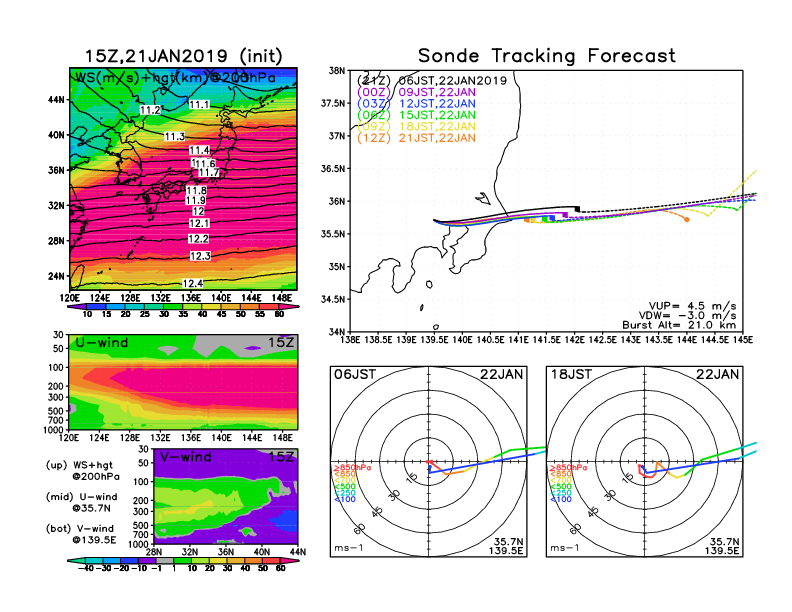Screen dimensions: 792x612
Task: Click "<100" legend in 18JST hodograph
Action: click(x=561, y=499)
